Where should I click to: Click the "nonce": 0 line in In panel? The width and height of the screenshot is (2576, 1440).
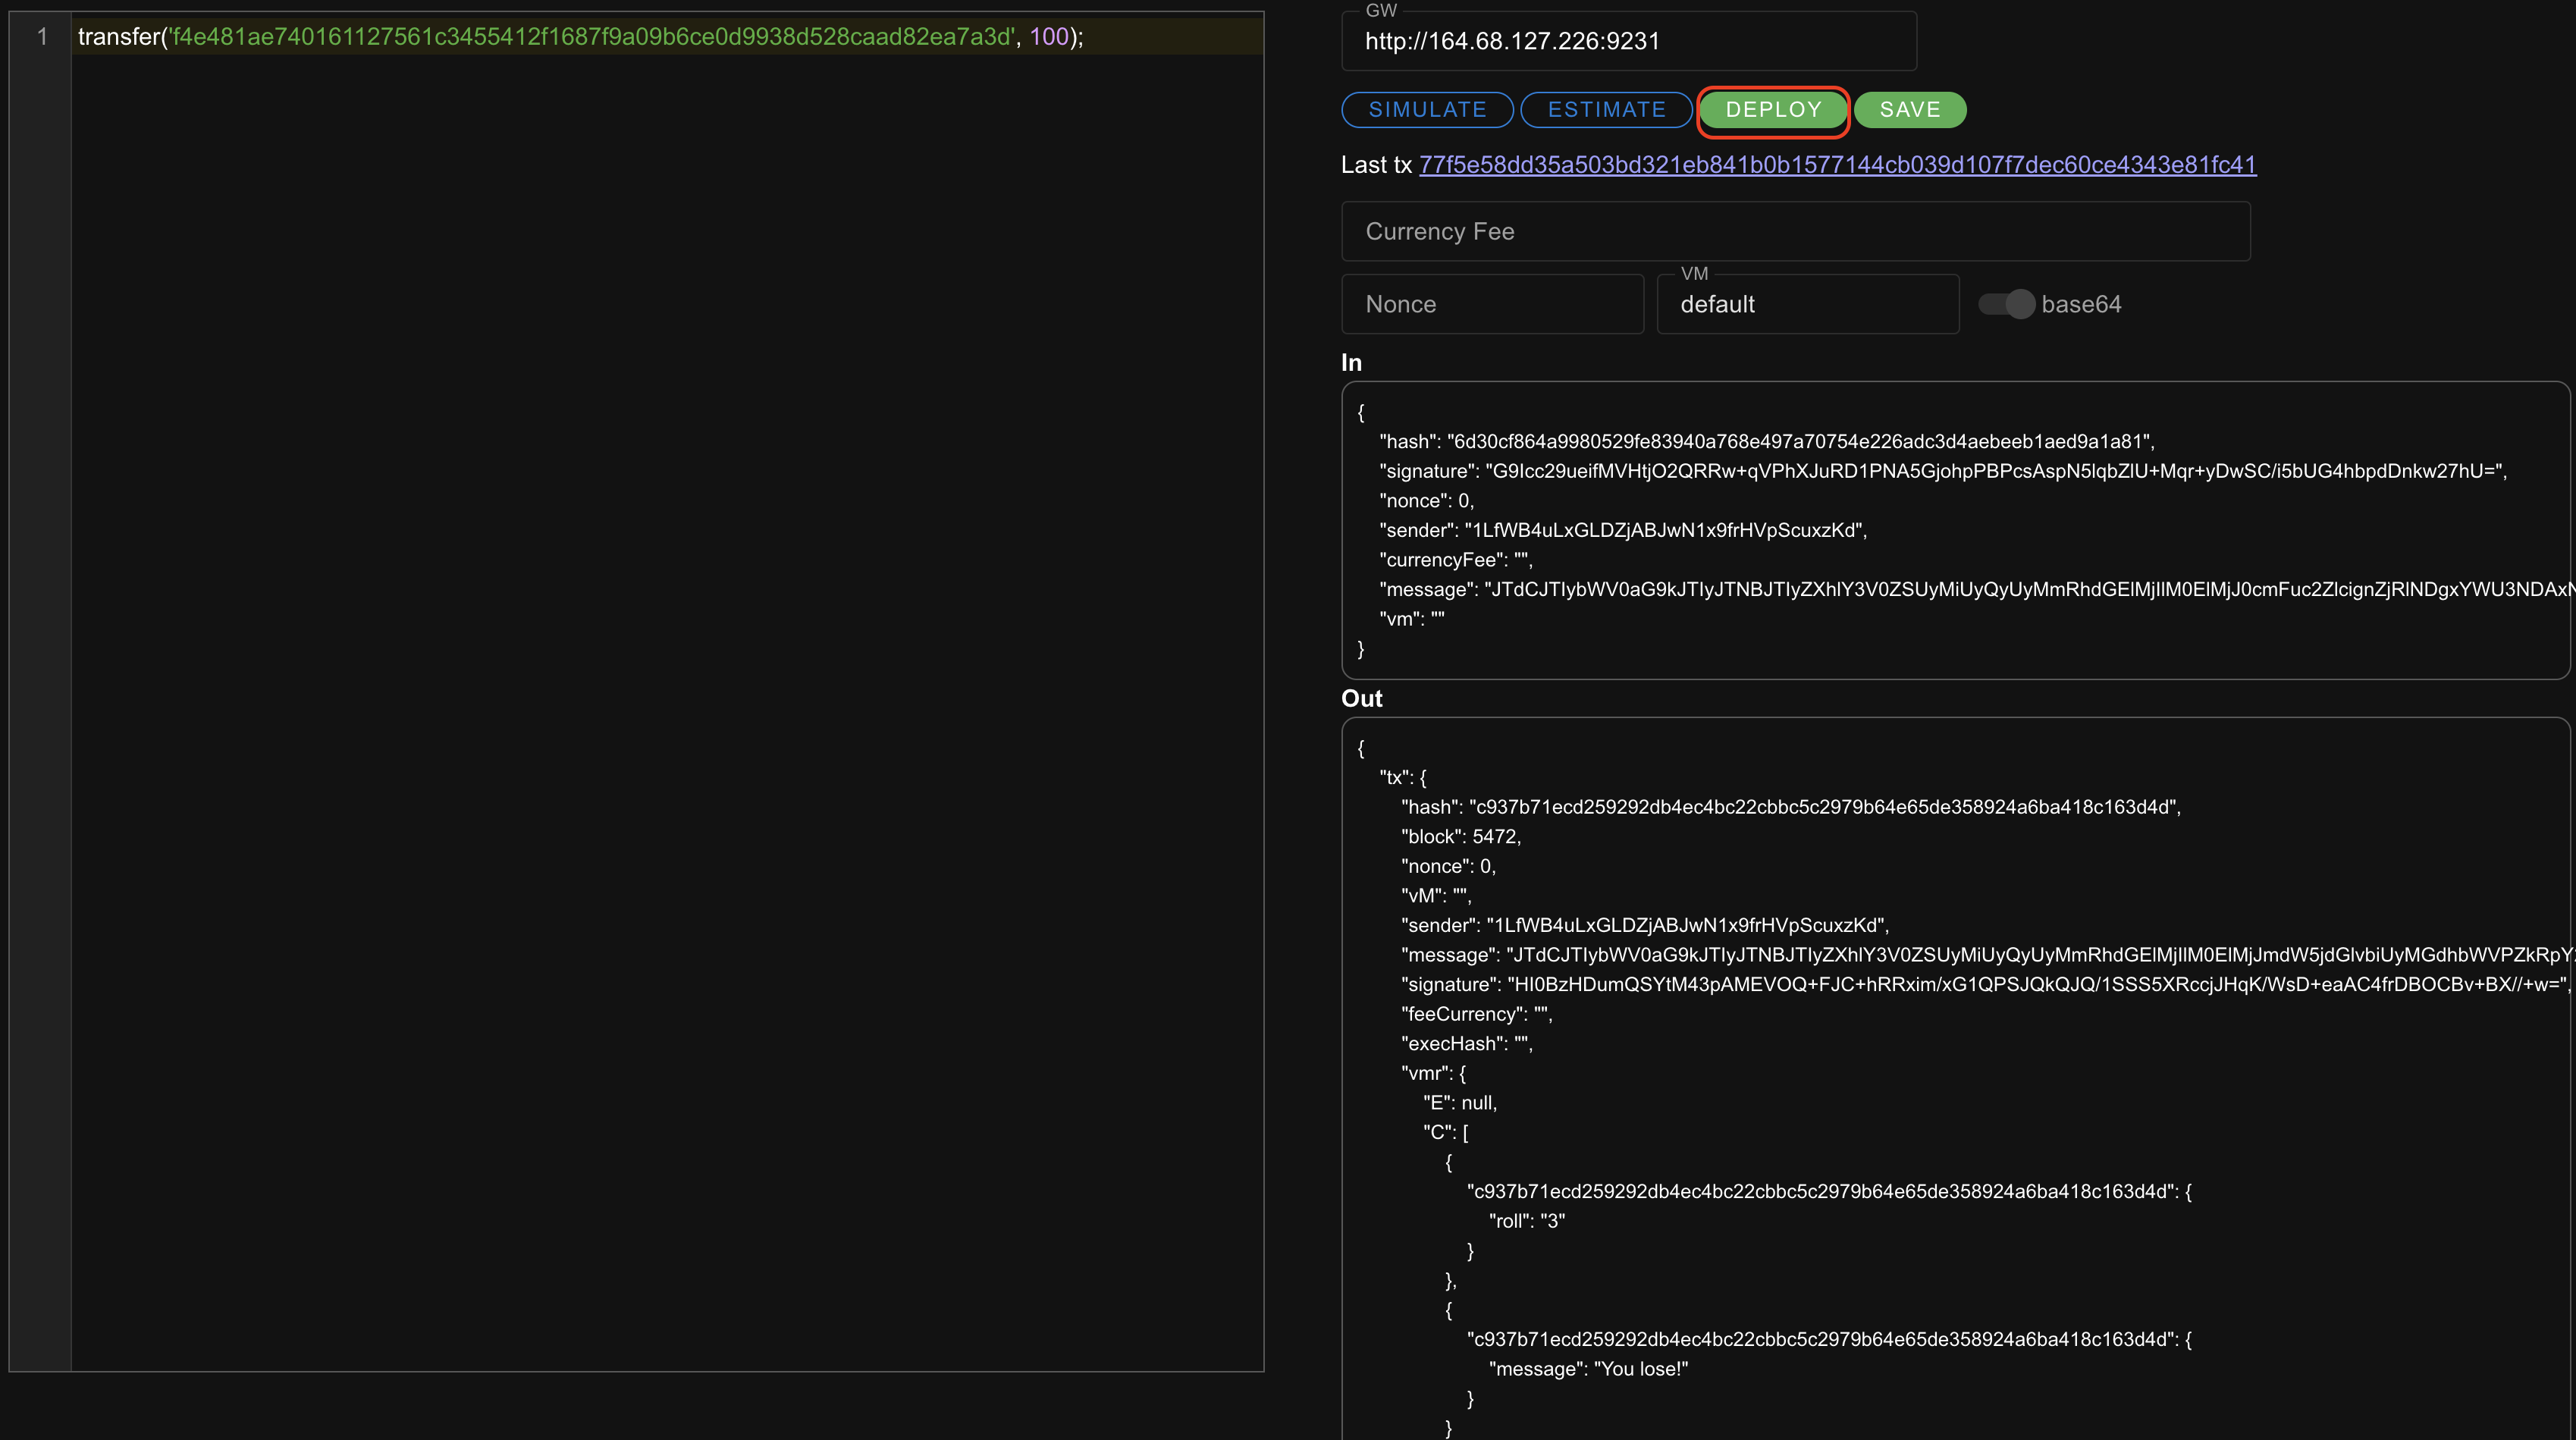1426,501
